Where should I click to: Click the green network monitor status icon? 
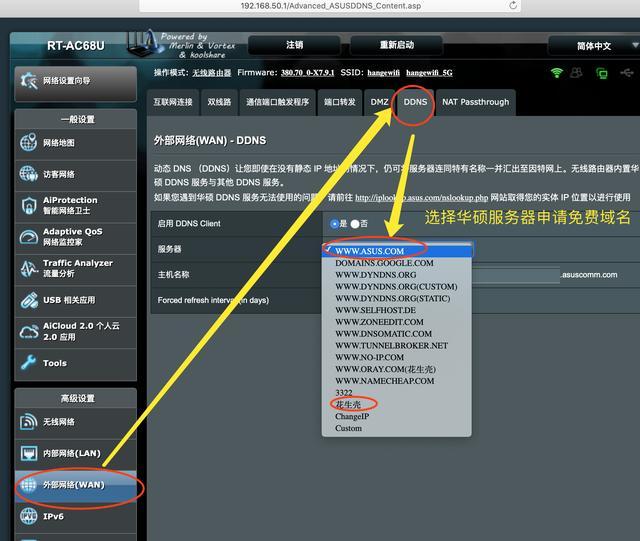tap(602, 73)
